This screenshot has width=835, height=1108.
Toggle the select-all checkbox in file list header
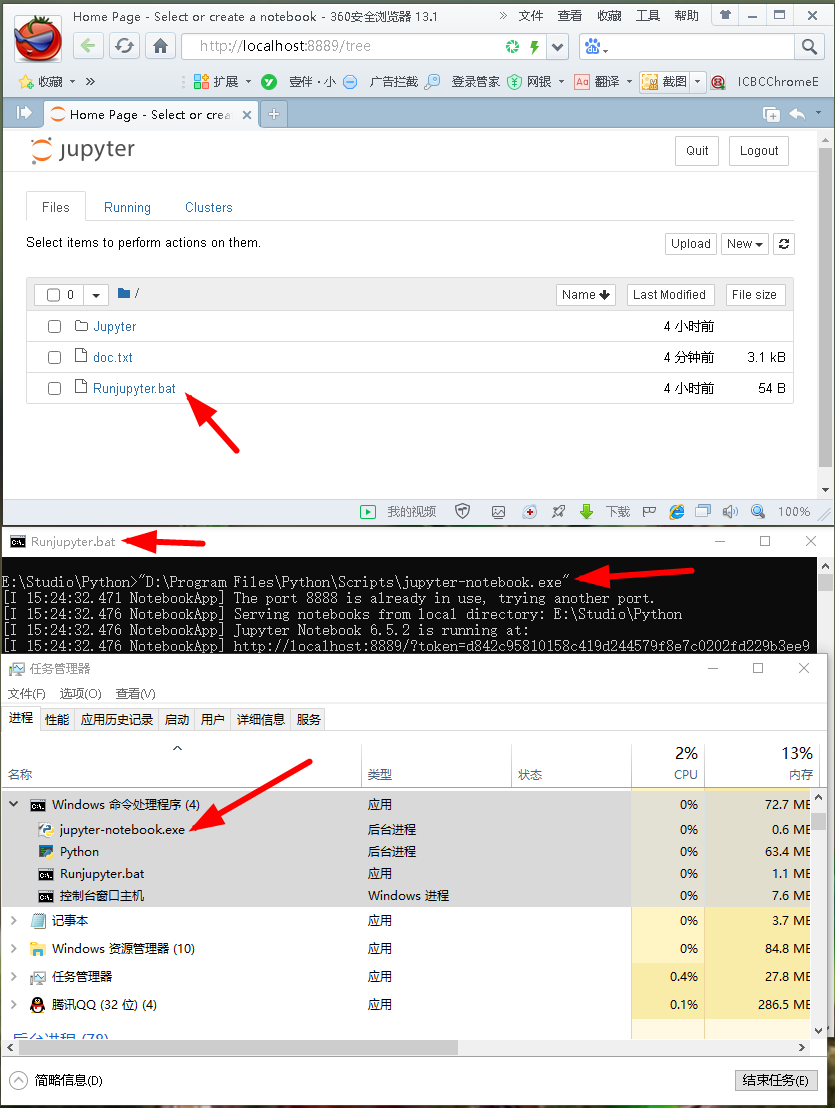pos(53,295)
